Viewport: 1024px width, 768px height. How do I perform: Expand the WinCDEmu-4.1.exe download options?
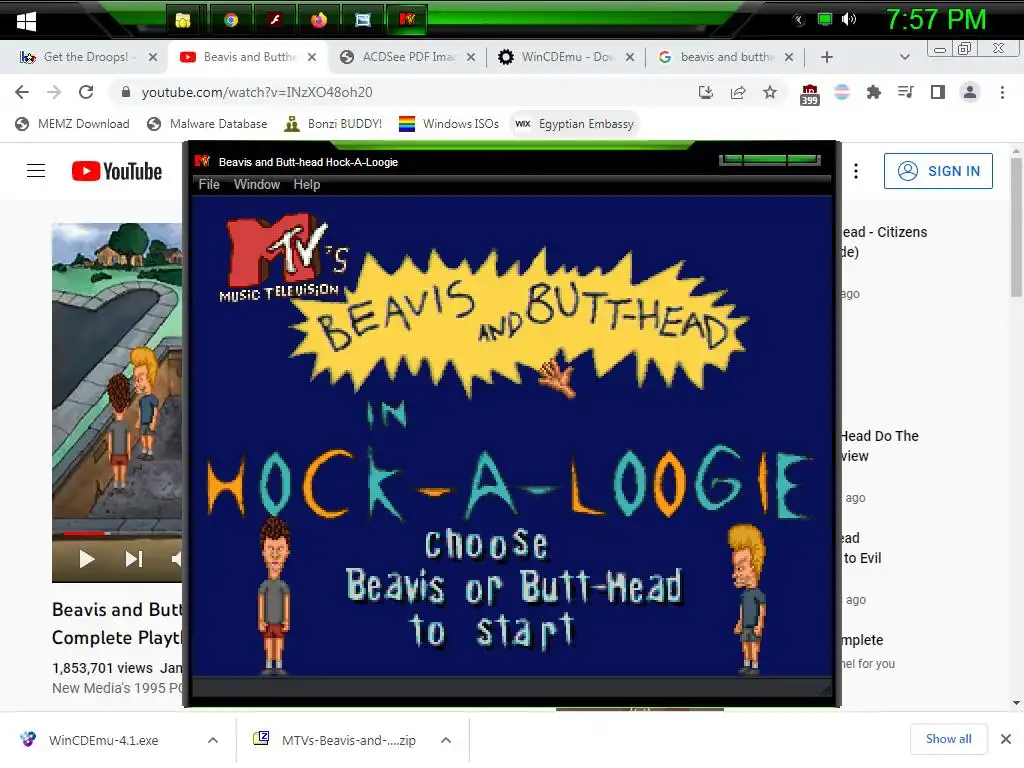[212, 740]
